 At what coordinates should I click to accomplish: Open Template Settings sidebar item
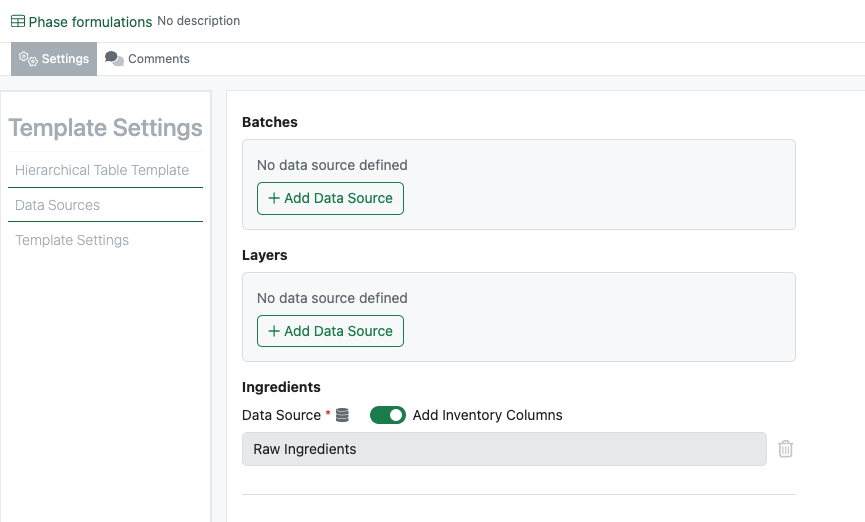point(72,240)
